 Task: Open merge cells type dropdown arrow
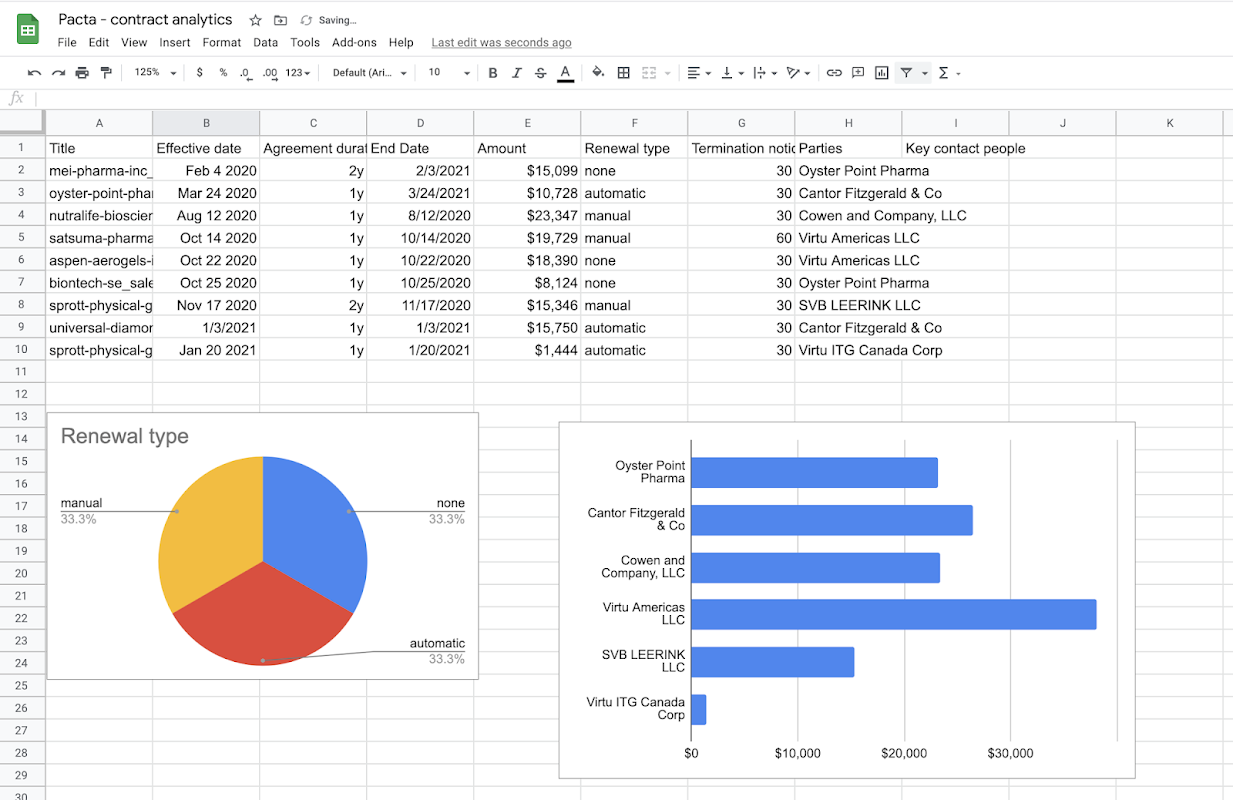coord(666,73)
